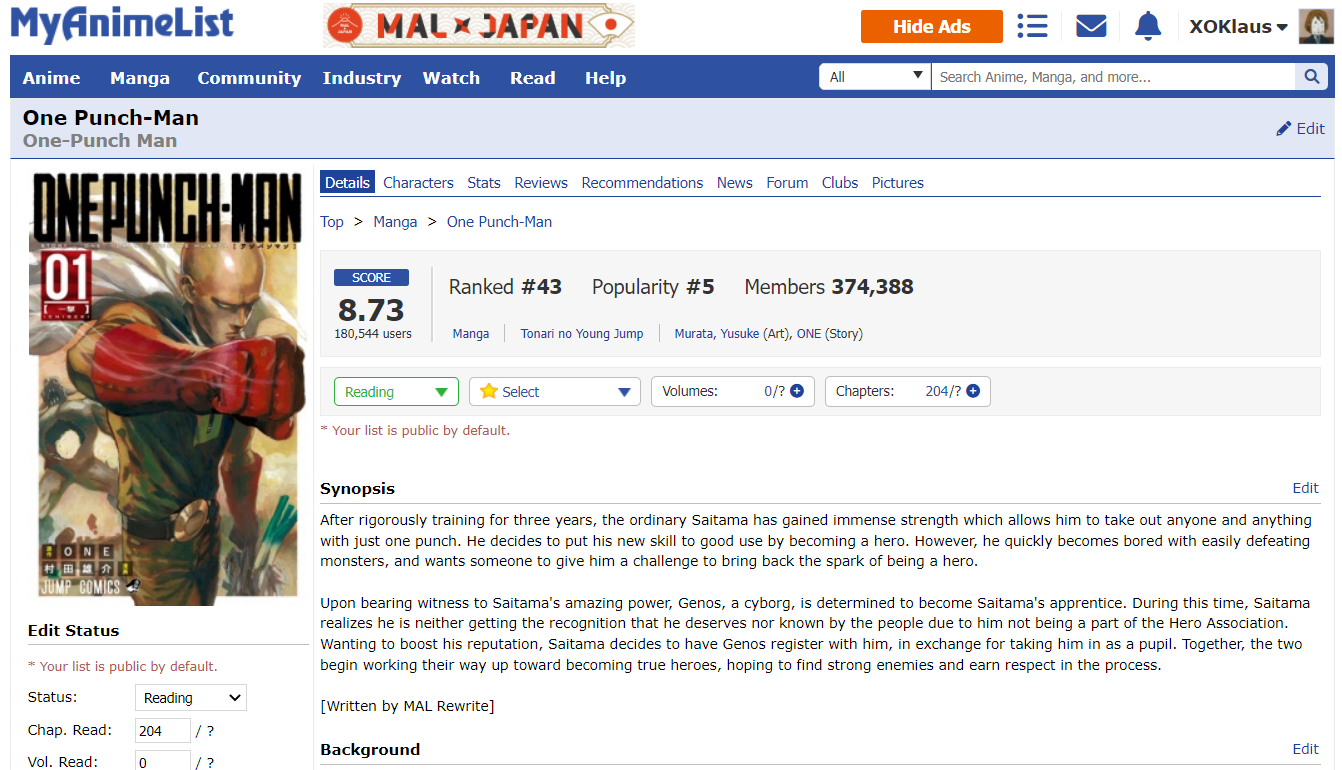Click the Chap. Read input field
Screen dimensions: 1342x770
coord(162,731)
